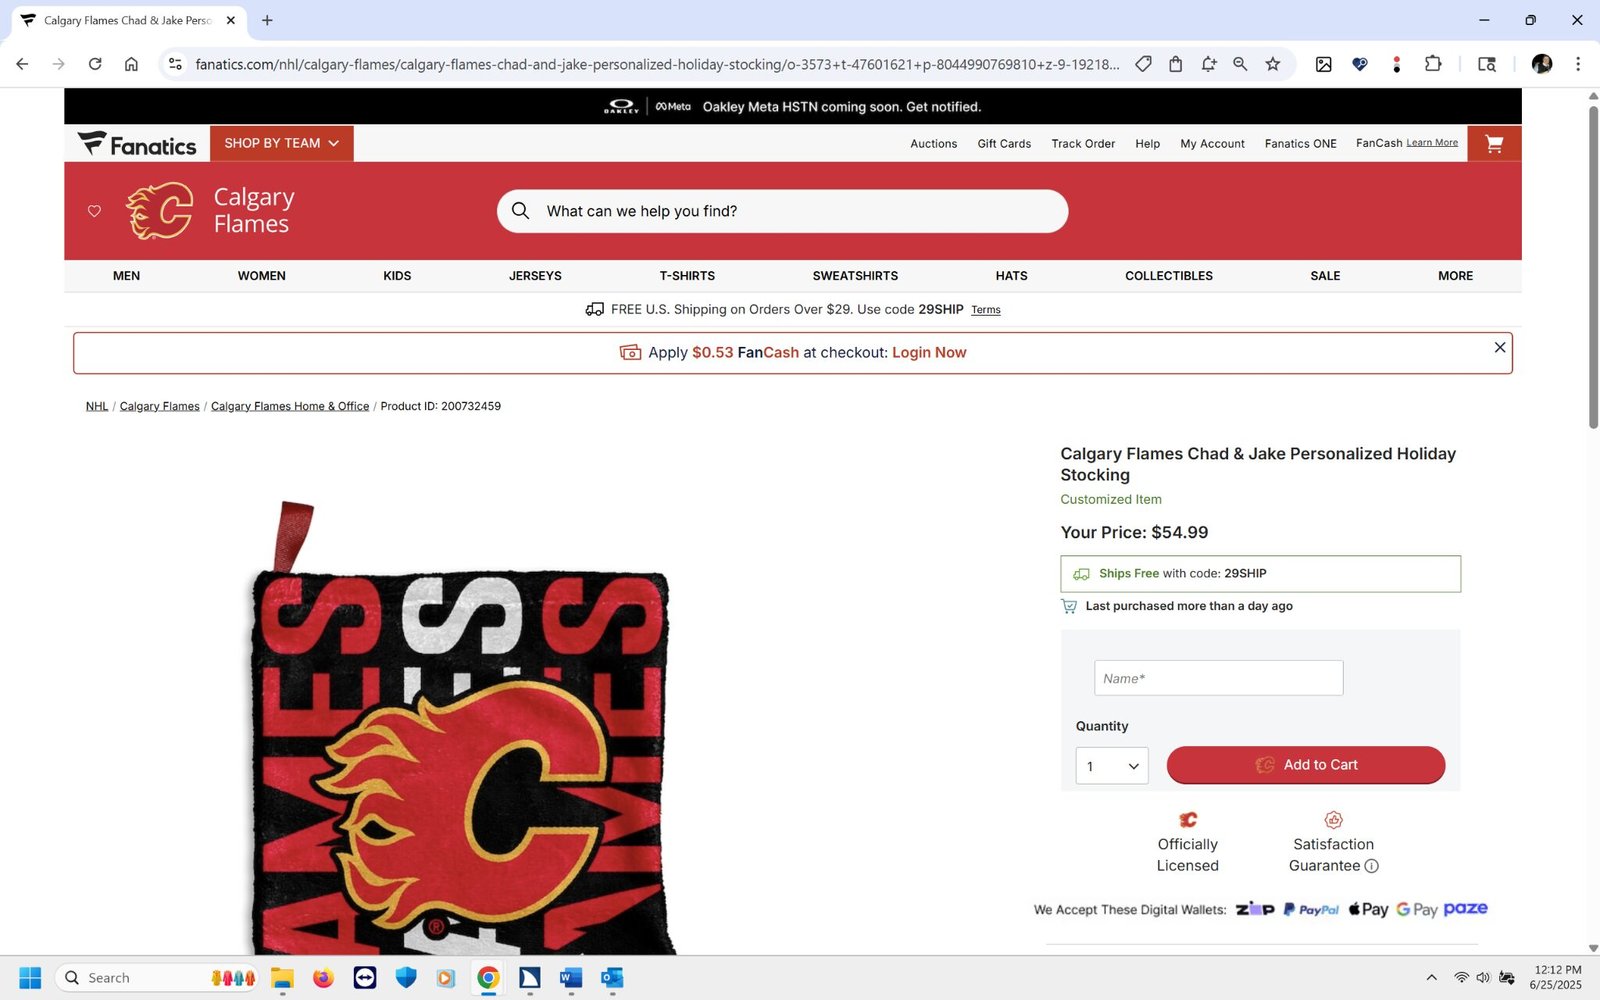Open the shopping cart icon

[1494, 144]
